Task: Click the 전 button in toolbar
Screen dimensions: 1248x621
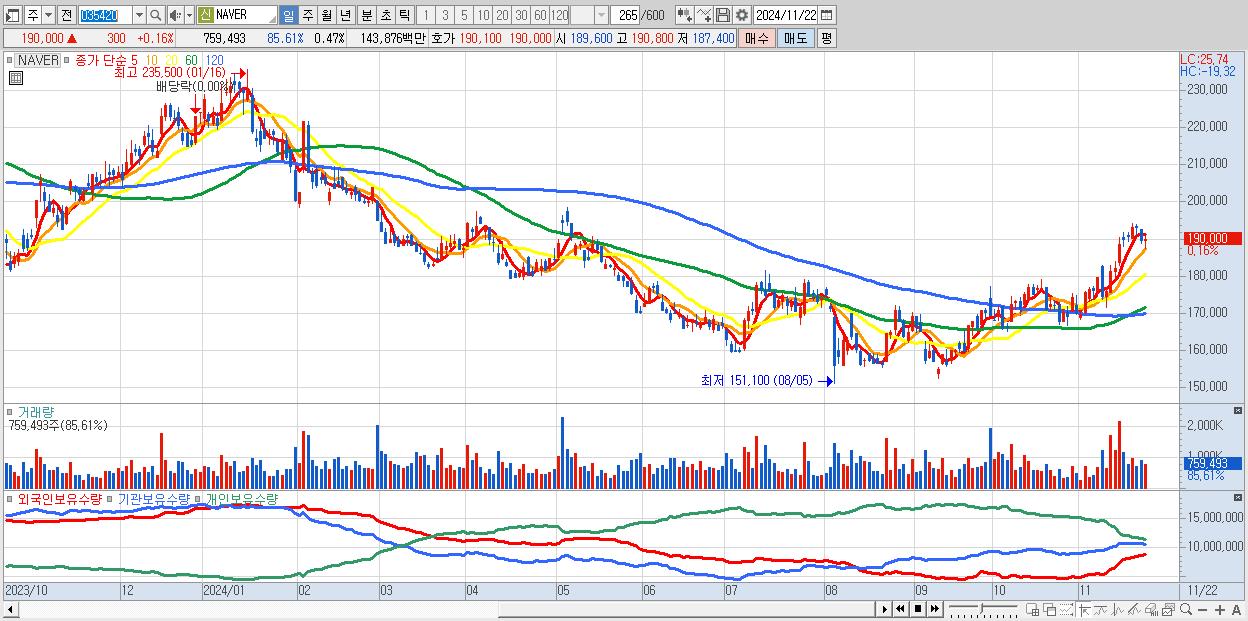Action: tap(66, 15)
